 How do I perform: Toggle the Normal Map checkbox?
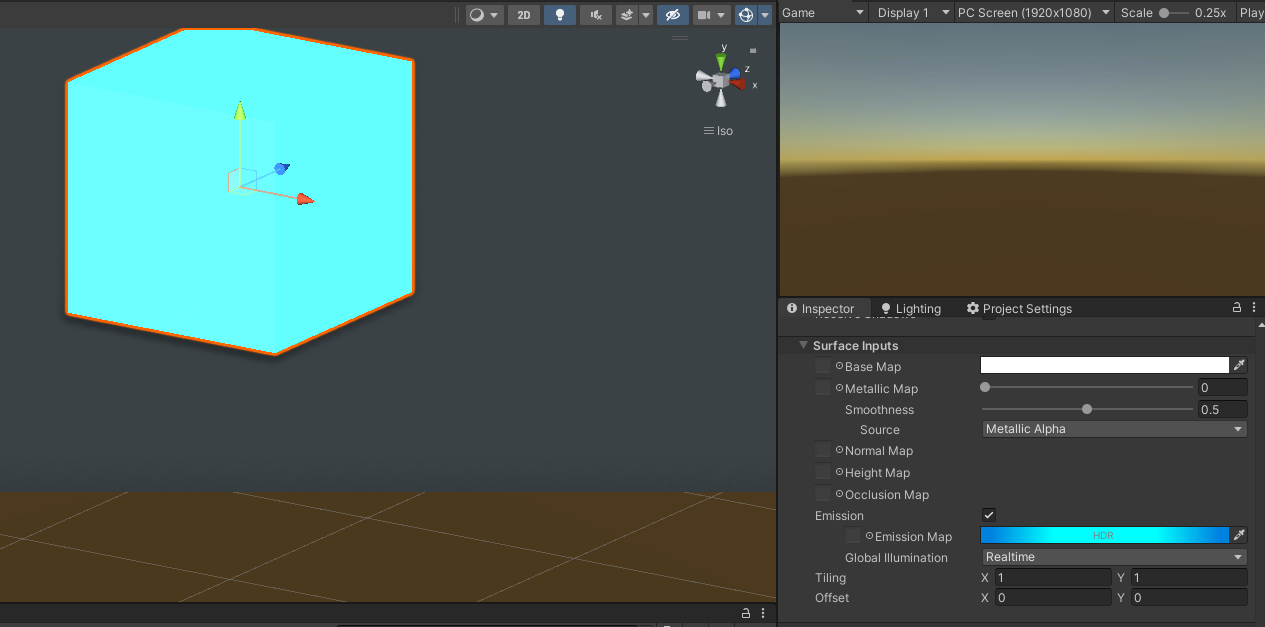822,451
